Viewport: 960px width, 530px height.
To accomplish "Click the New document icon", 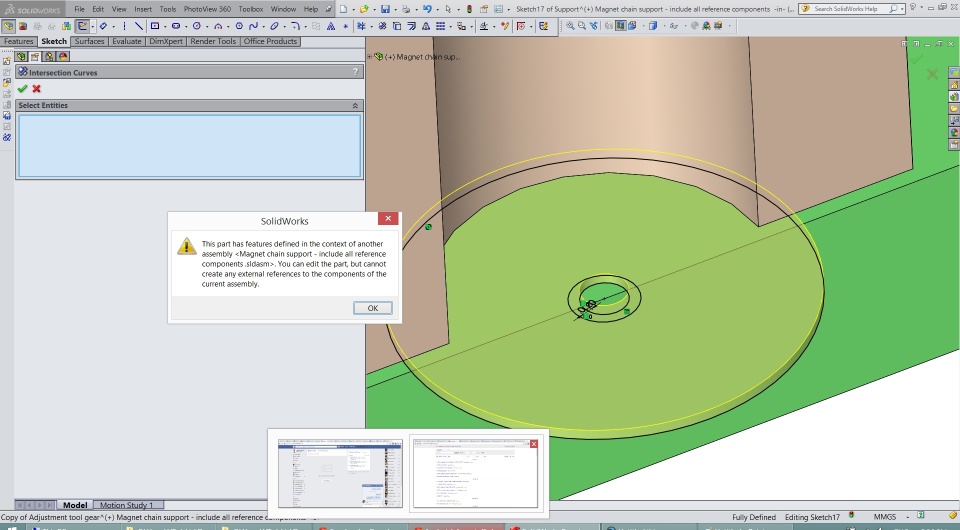I will pos(343,9).
